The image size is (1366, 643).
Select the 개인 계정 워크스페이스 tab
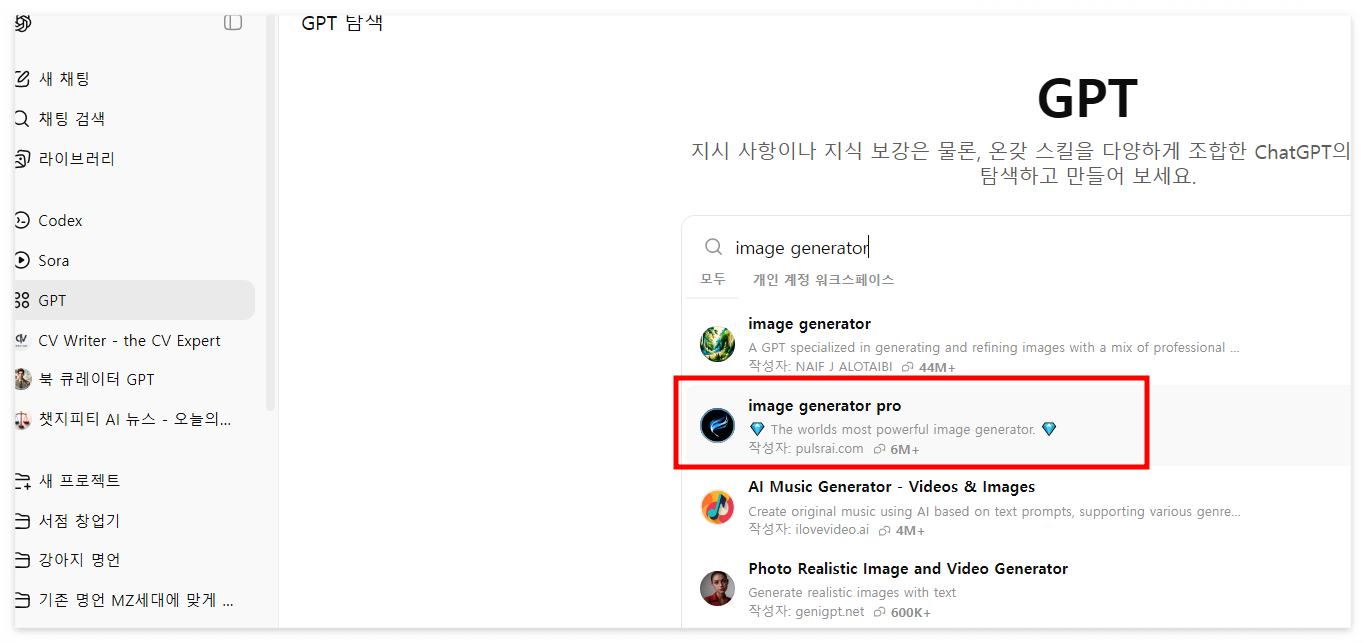point(823,280)
